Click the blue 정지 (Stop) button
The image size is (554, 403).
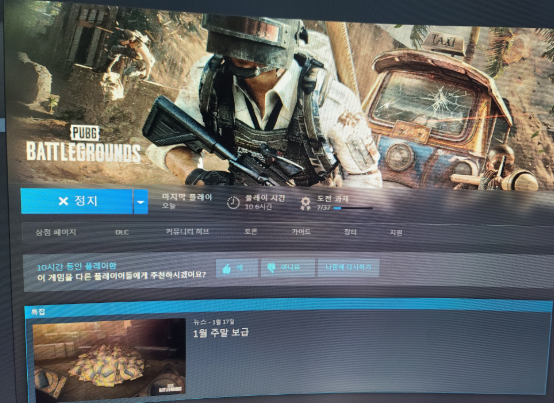pos(76,201)
